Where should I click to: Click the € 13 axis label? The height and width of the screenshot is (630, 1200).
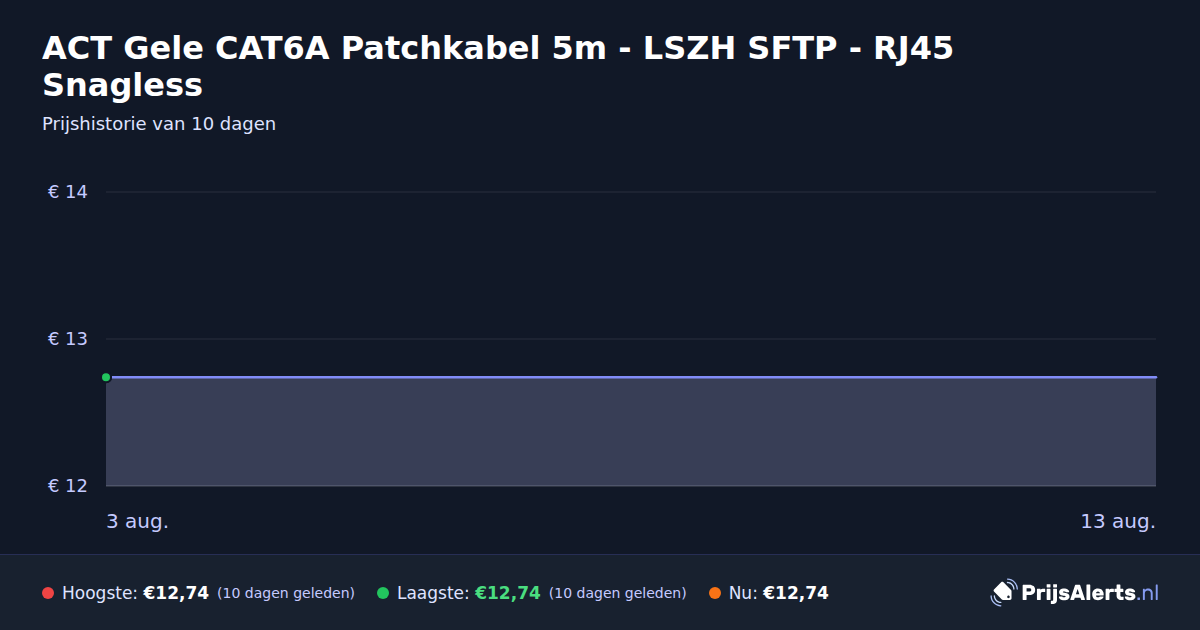[x=68, y=339]
